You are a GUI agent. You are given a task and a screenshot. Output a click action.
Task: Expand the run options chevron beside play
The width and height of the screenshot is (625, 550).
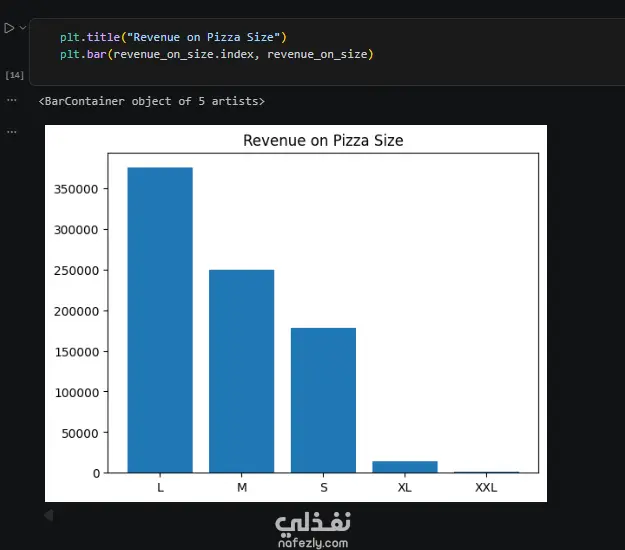pyautogui.click(x=23, y=28)
